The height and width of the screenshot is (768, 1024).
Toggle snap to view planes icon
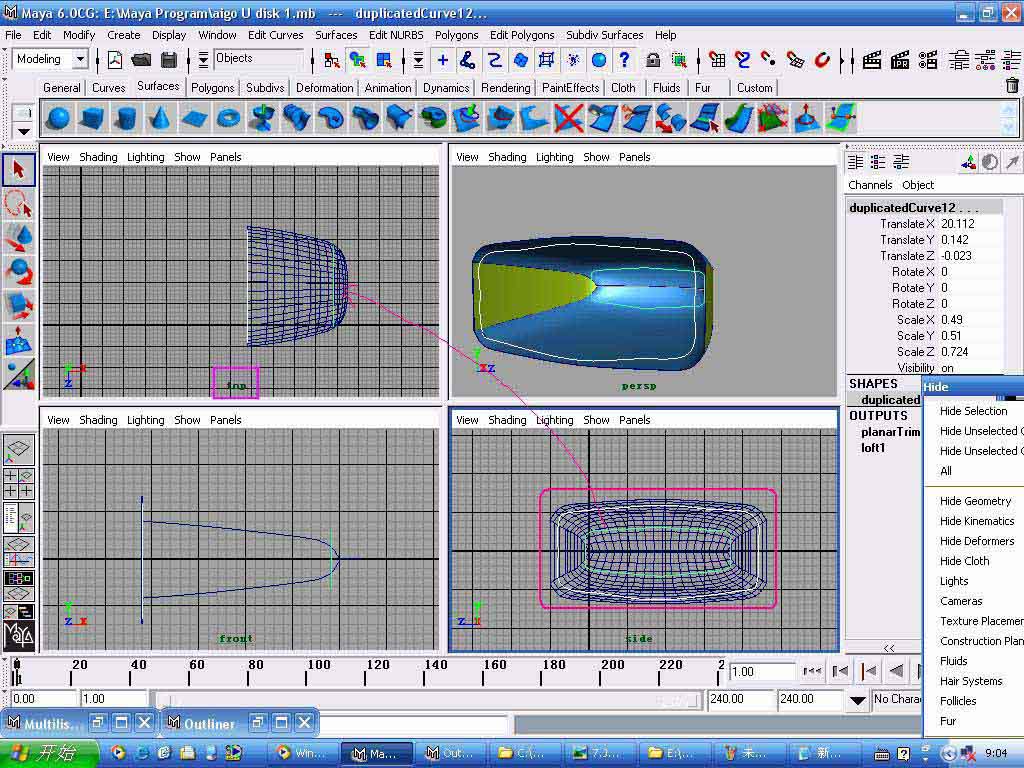(795, 60)
